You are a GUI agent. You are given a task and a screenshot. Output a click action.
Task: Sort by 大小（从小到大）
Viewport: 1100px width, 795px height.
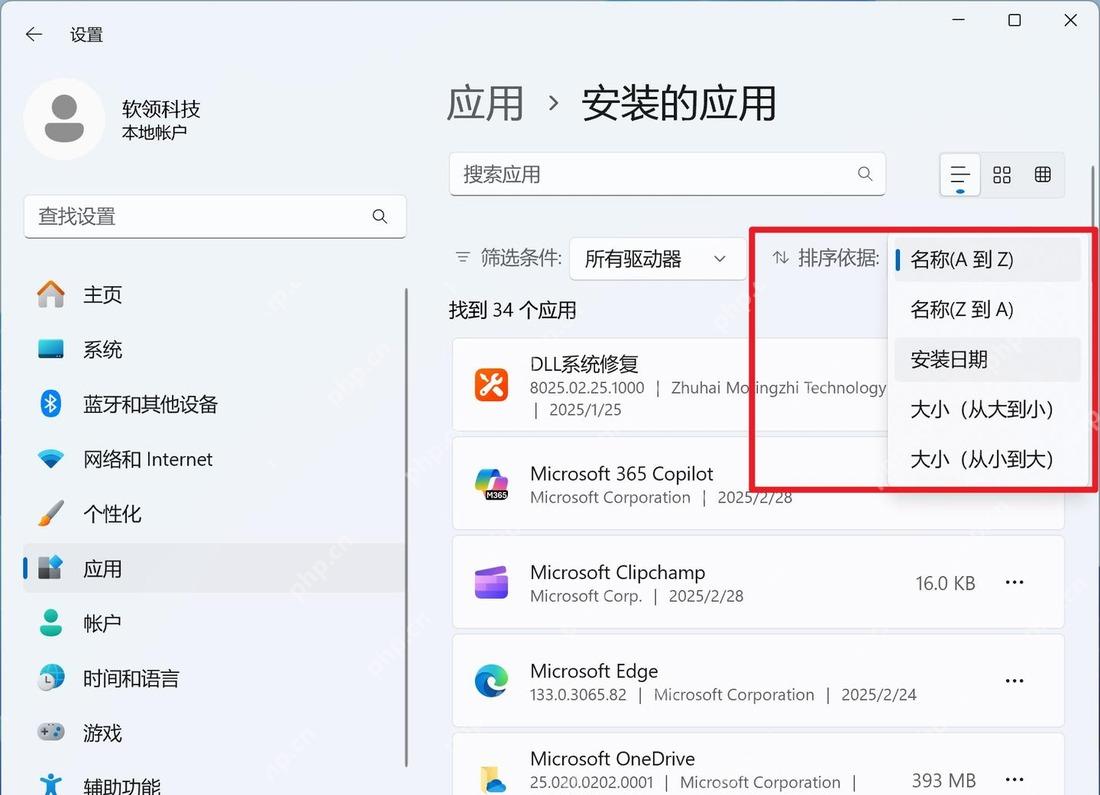(x=987, y=460)
